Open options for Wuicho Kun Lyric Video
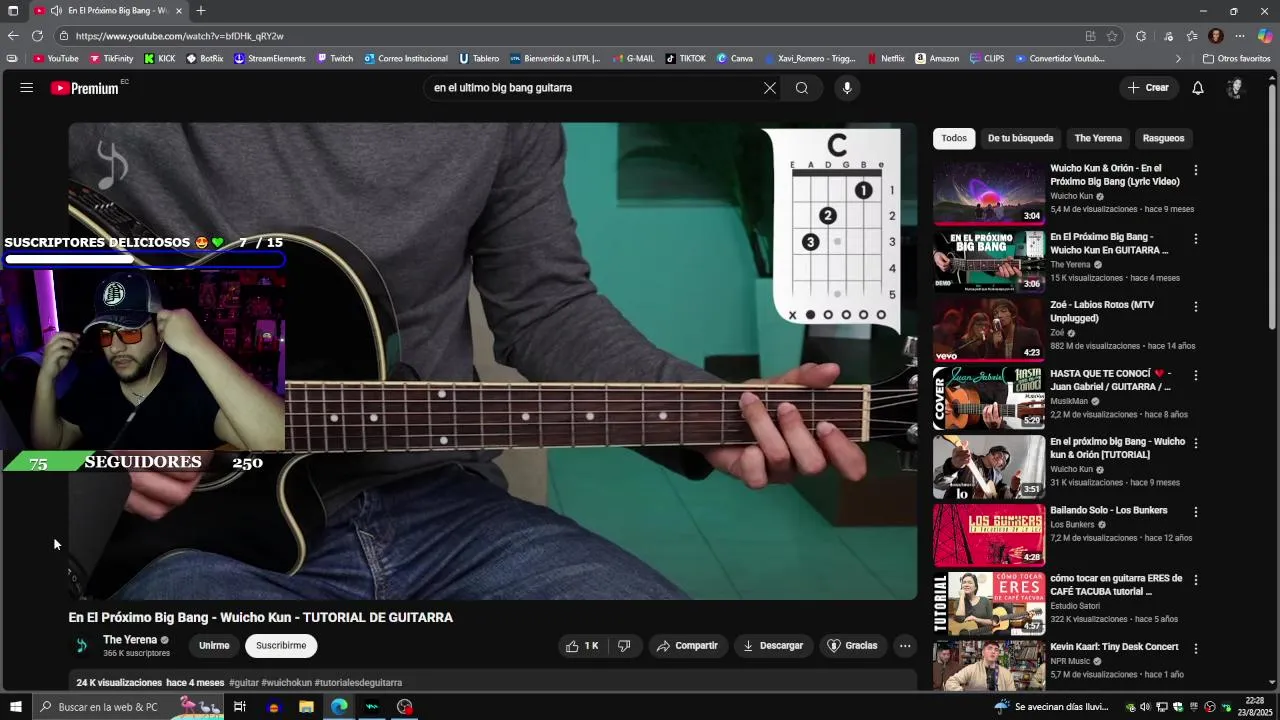The width and height of the screenshot is (1280, 720). point(1195,171)
